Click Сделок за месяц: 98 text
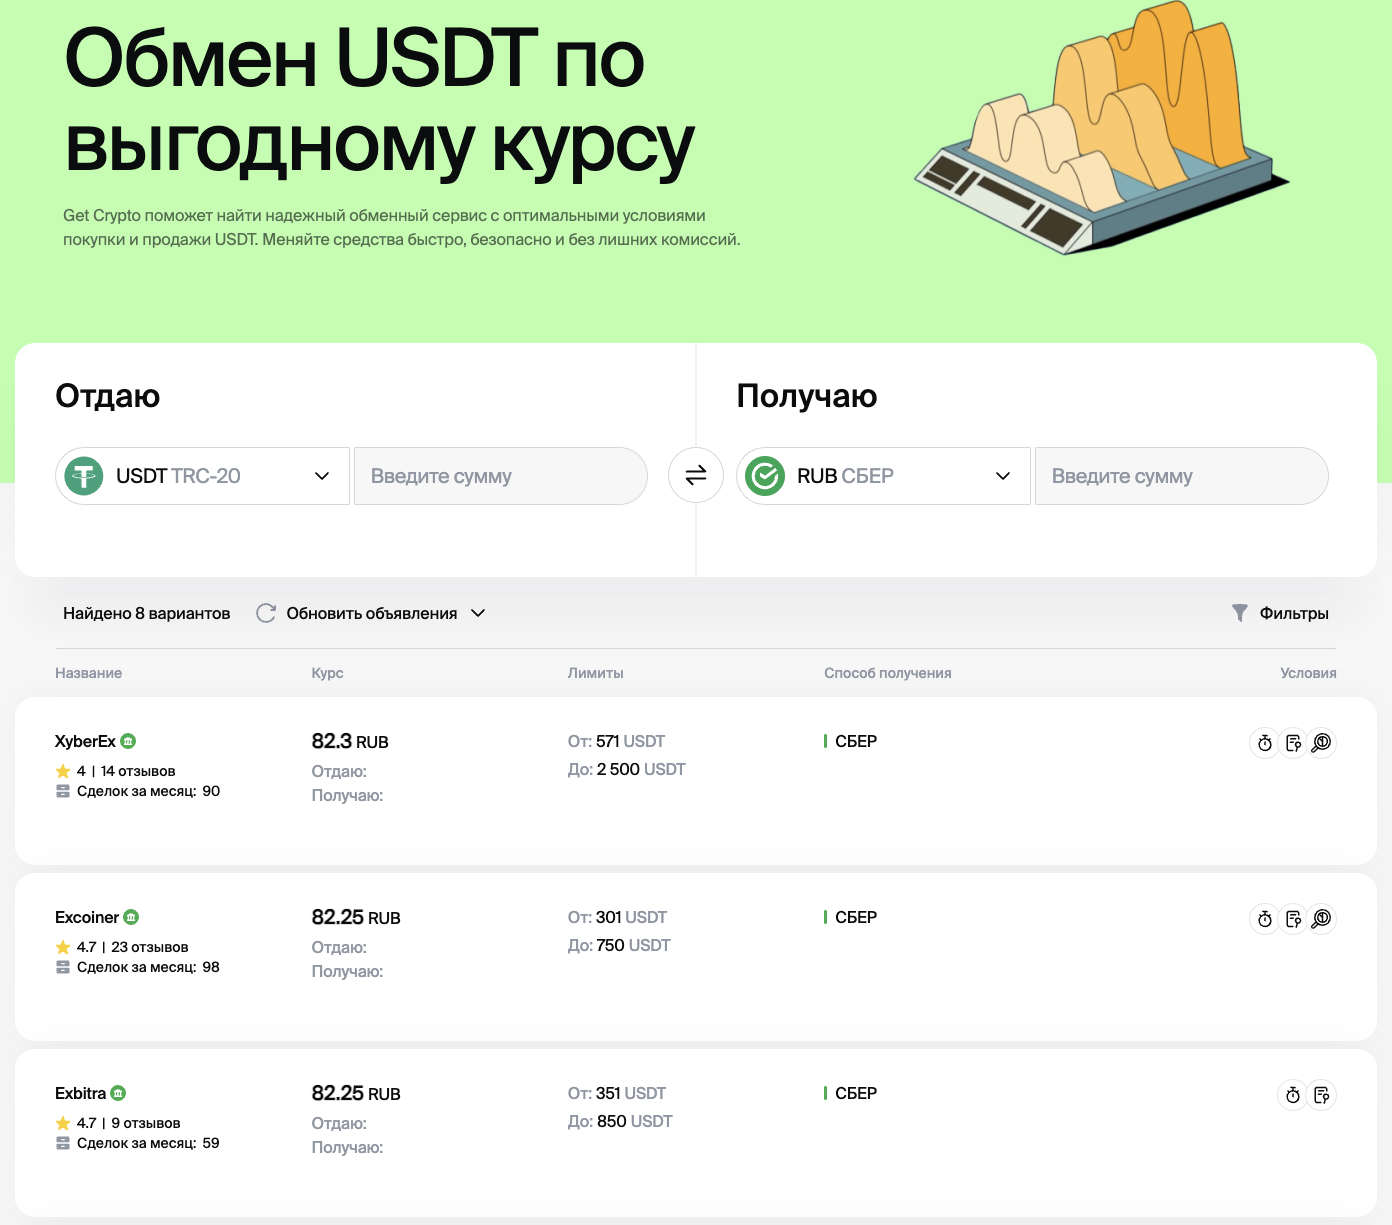Screen dimensions: 1392x1225 [148, 967]
